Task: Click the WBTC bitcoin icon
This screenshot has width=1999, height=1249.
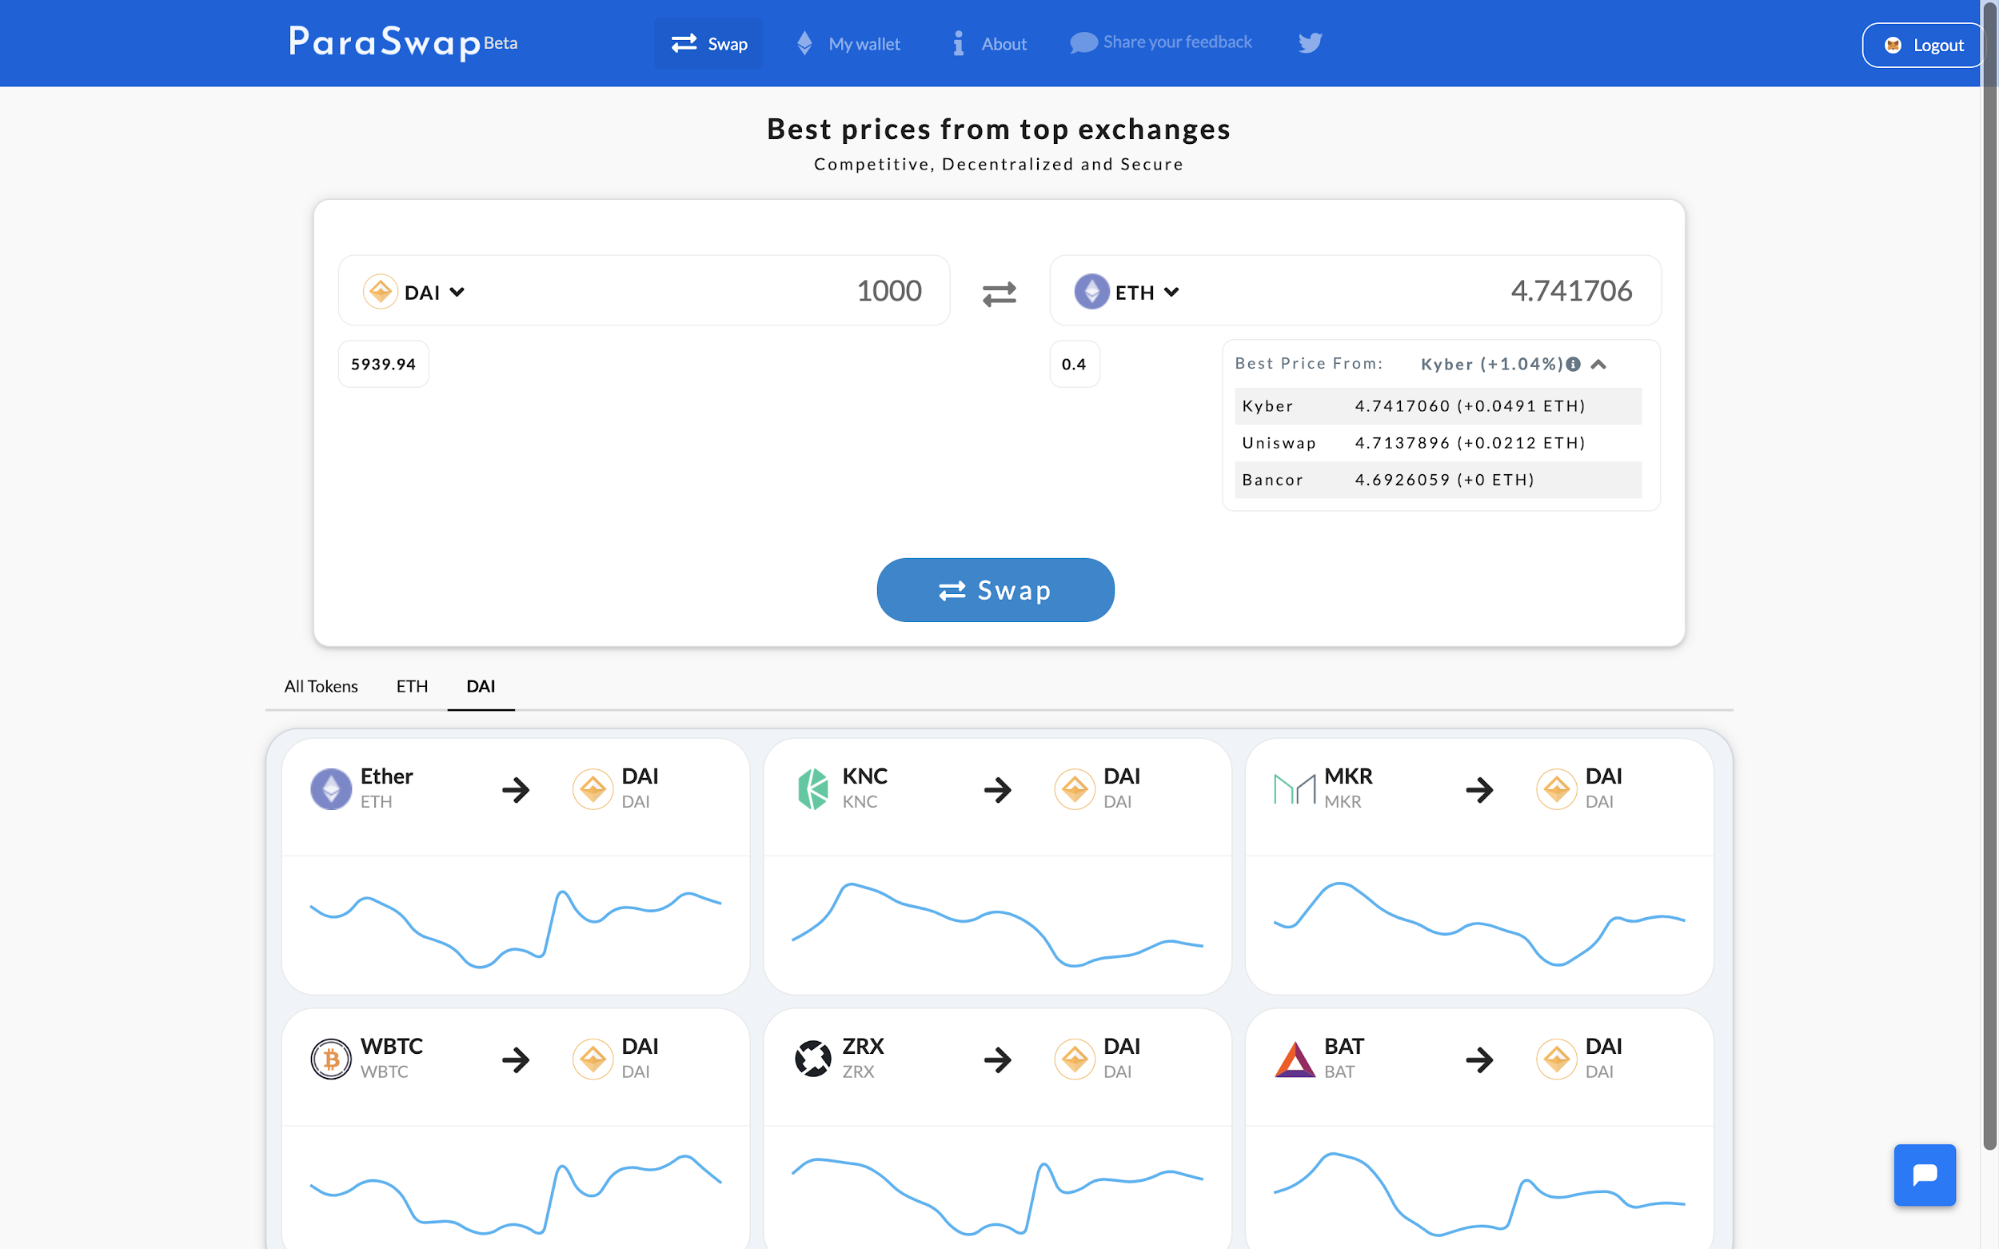Action: pyautogui.click(x=330, y=1059)
